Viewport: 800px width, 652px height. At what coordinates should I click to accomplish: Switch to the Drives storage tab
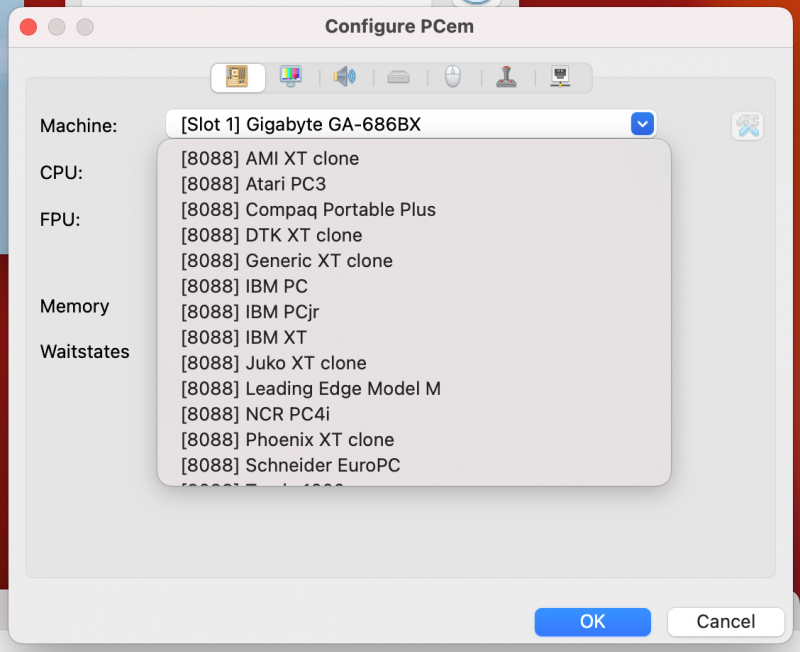399,78
